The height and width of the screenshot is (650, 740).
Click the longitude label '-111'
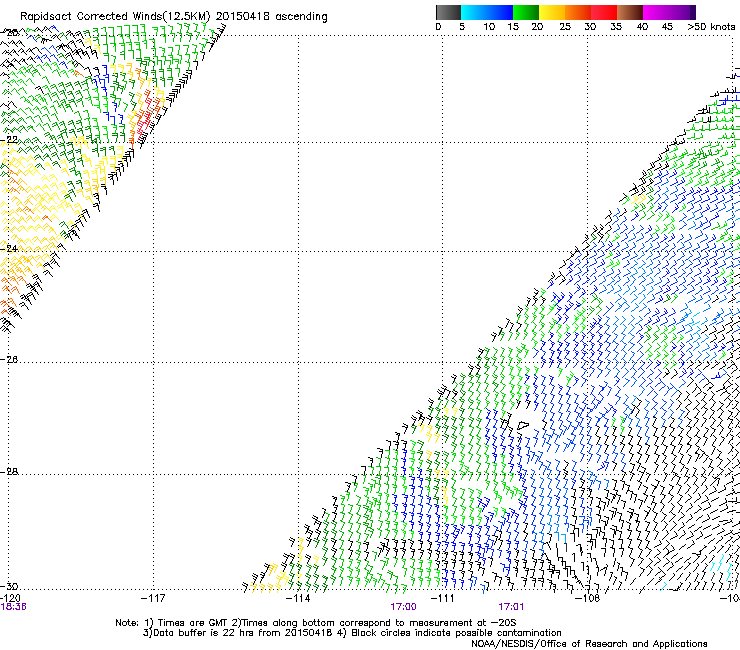tap(443, 598)
